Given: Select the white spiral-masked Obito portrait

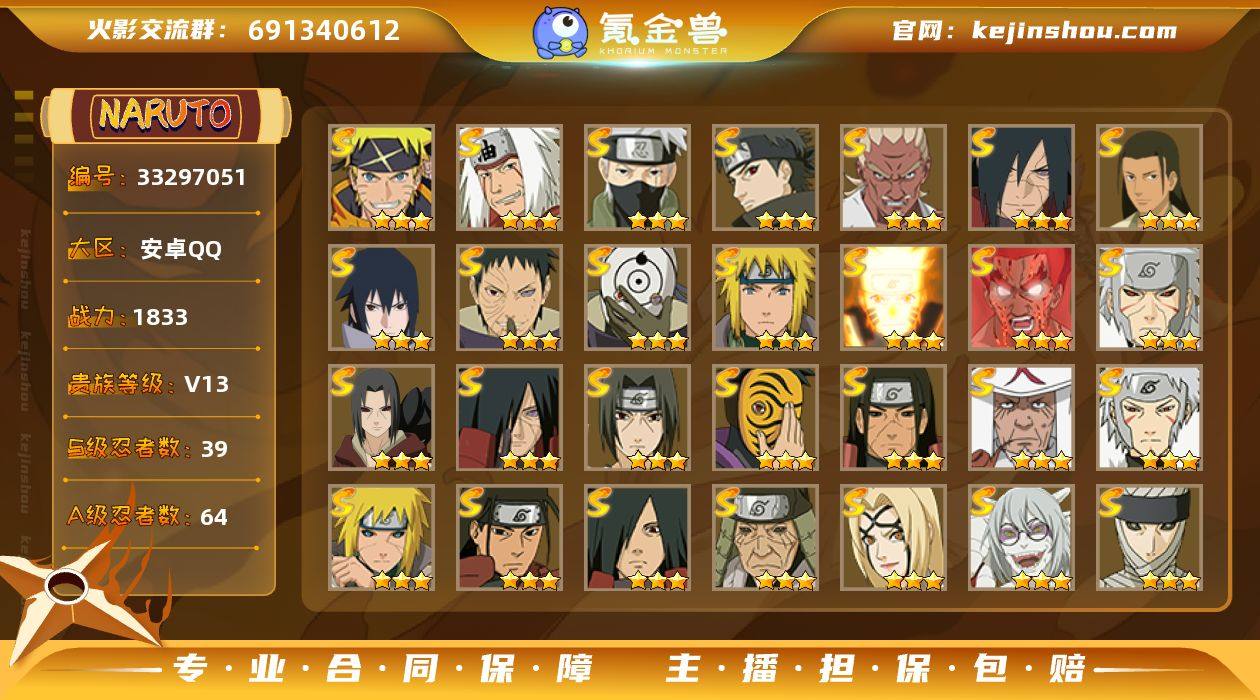Looking at the screenshot, I should click(x=637, y=297).
